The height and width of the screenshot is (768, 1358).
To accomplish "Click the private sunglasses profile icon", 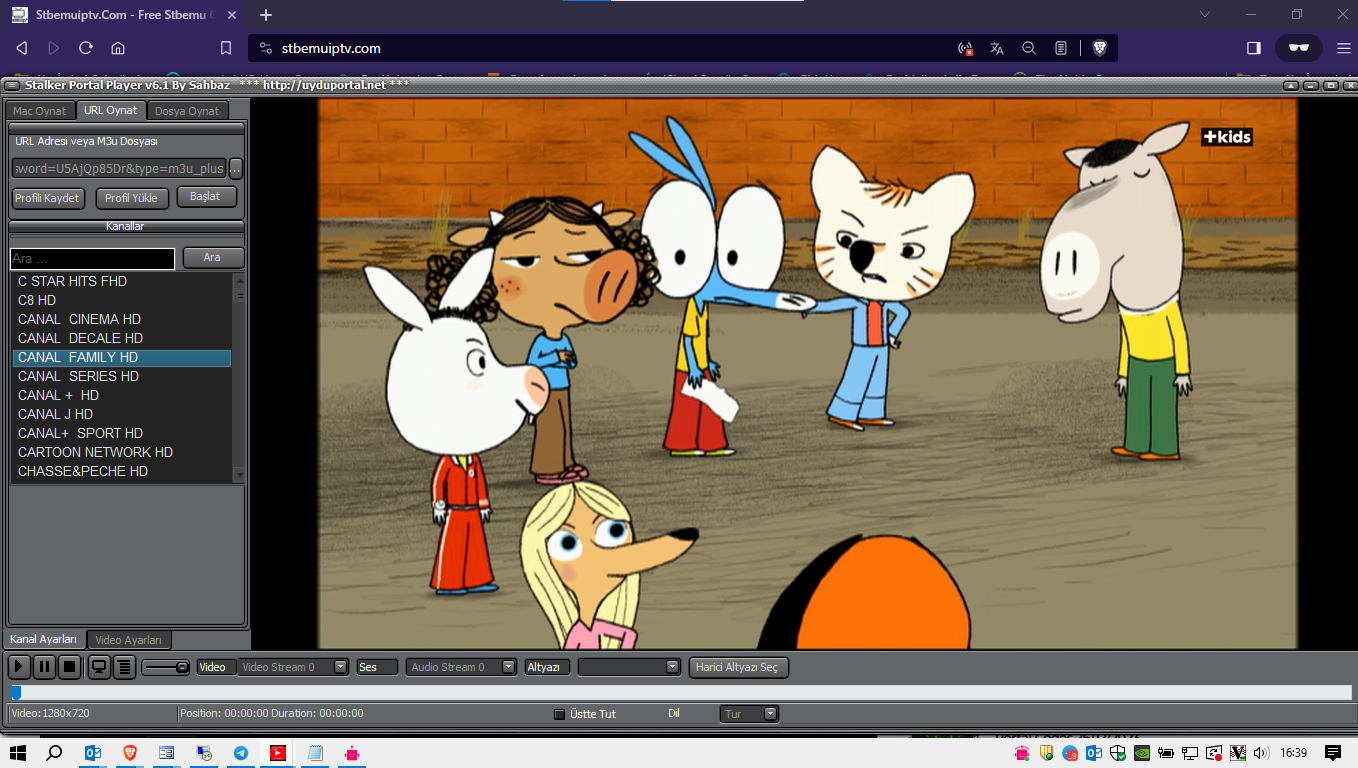I will pyautogui.click(x=1299, y=48).
